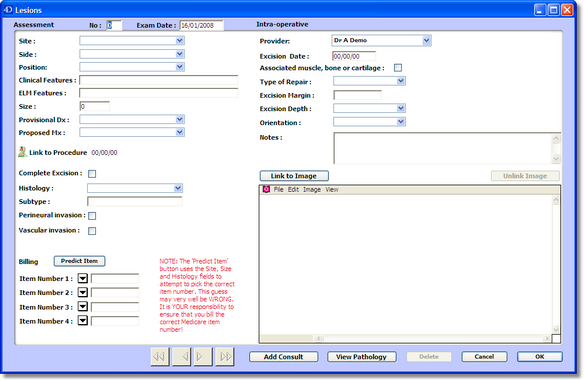Click the Add Consult button
The height and width of the screenshot is (381, 584).
click(x=283, y=357)
